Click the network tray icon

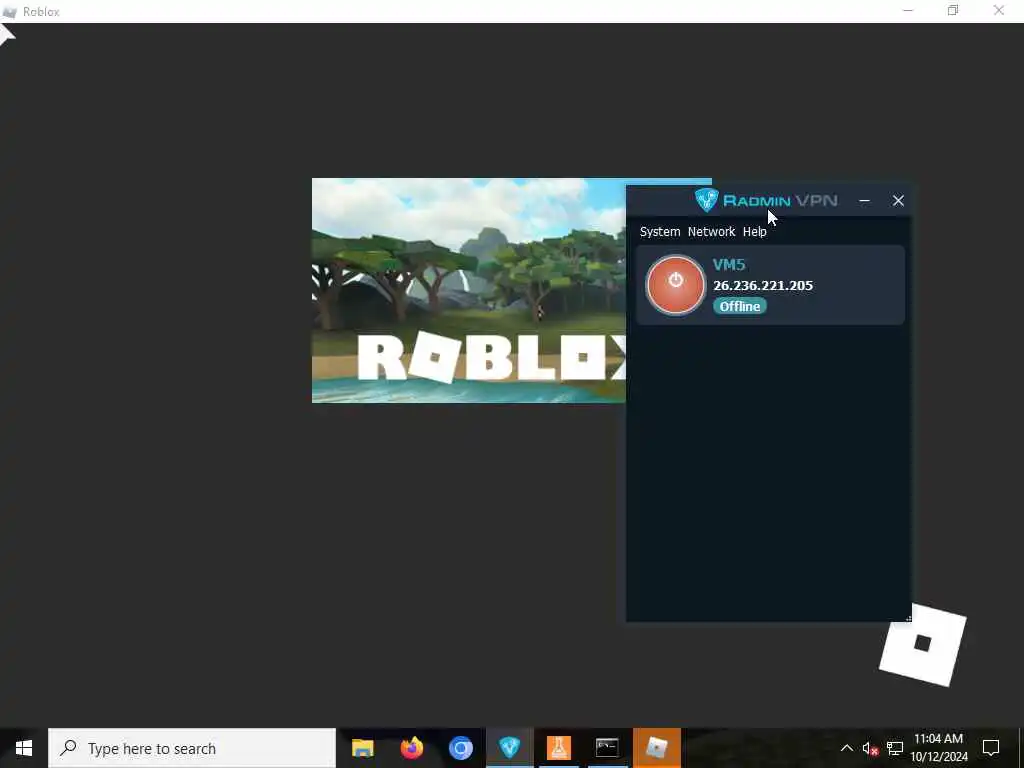point(895,748)
